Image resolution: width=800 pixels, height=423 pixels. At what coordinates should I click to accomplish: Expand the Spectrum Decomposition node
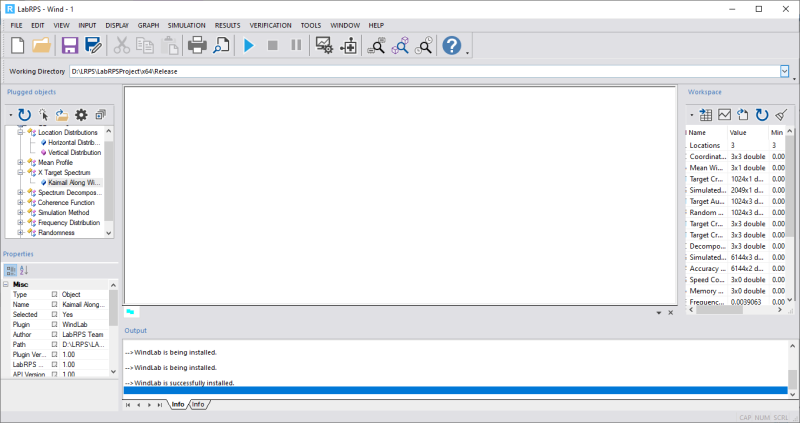click(x=21, y=192)
